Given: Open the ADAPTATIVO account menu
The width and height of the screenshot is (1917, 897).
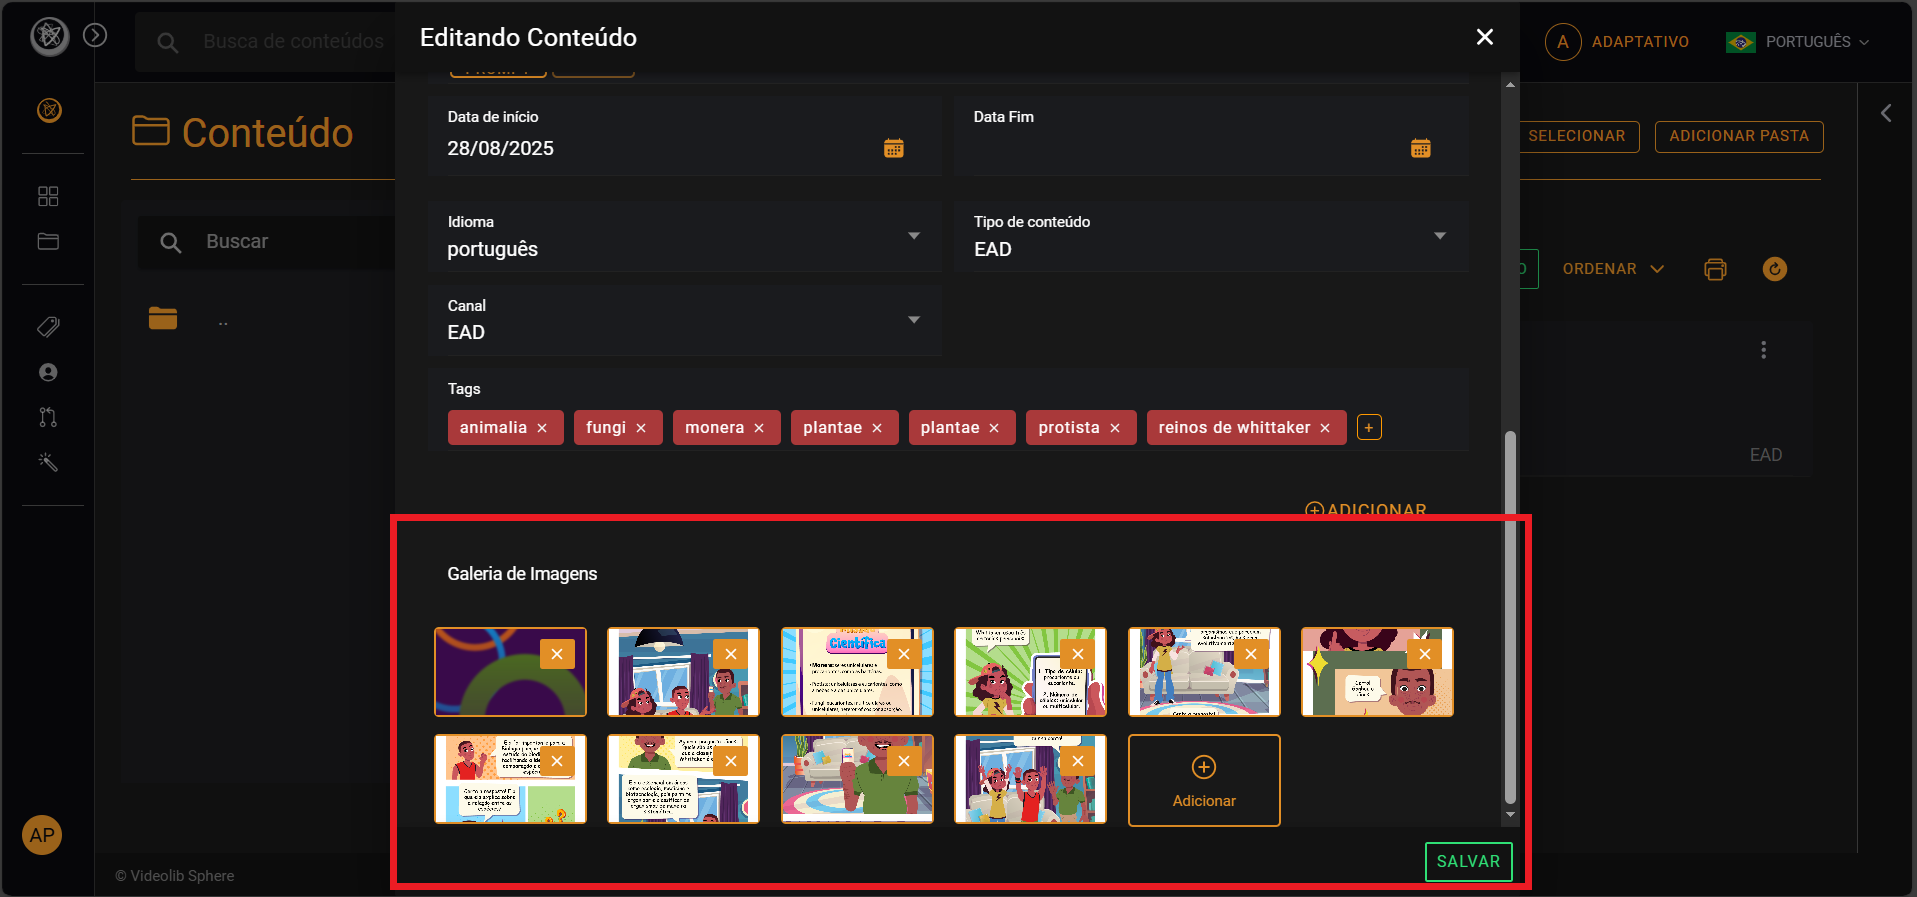Looking at the screenshot, I should (1617, 42).
